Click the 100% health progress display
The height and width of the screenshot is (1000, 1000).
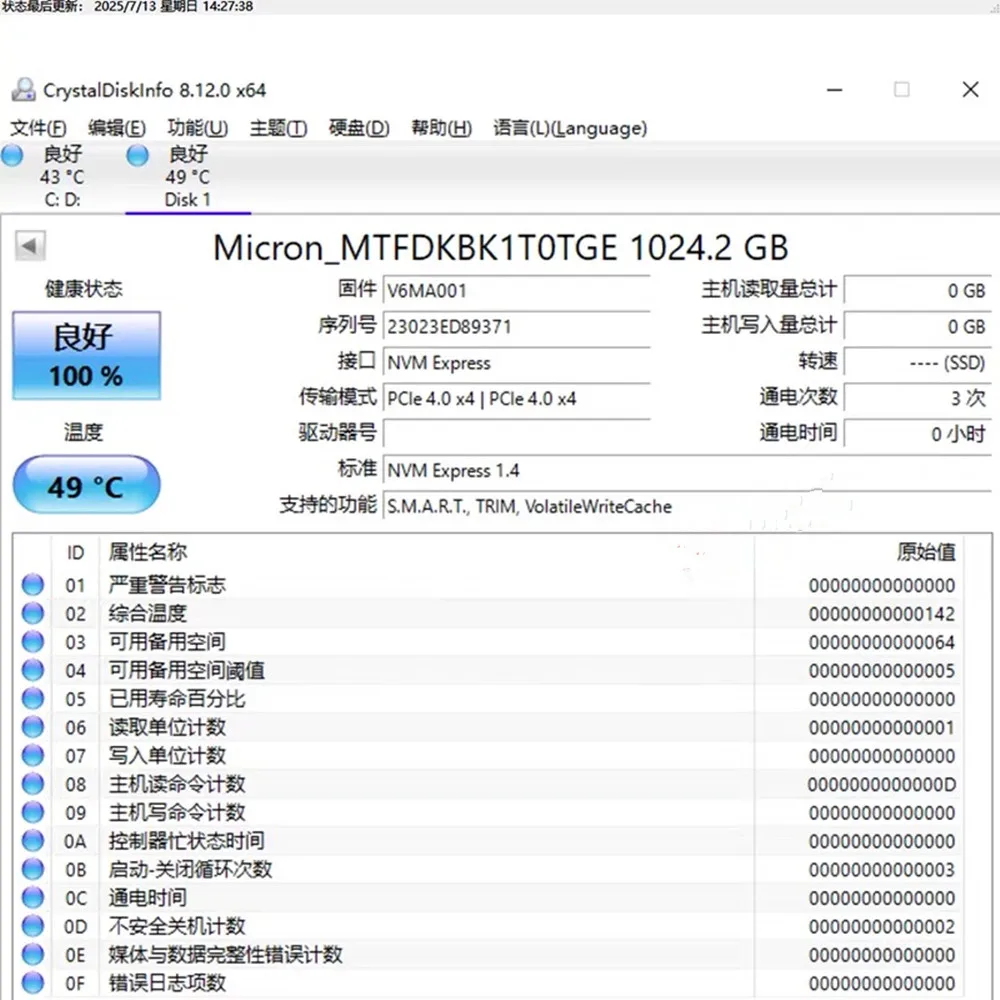click(x=86, y=375)
